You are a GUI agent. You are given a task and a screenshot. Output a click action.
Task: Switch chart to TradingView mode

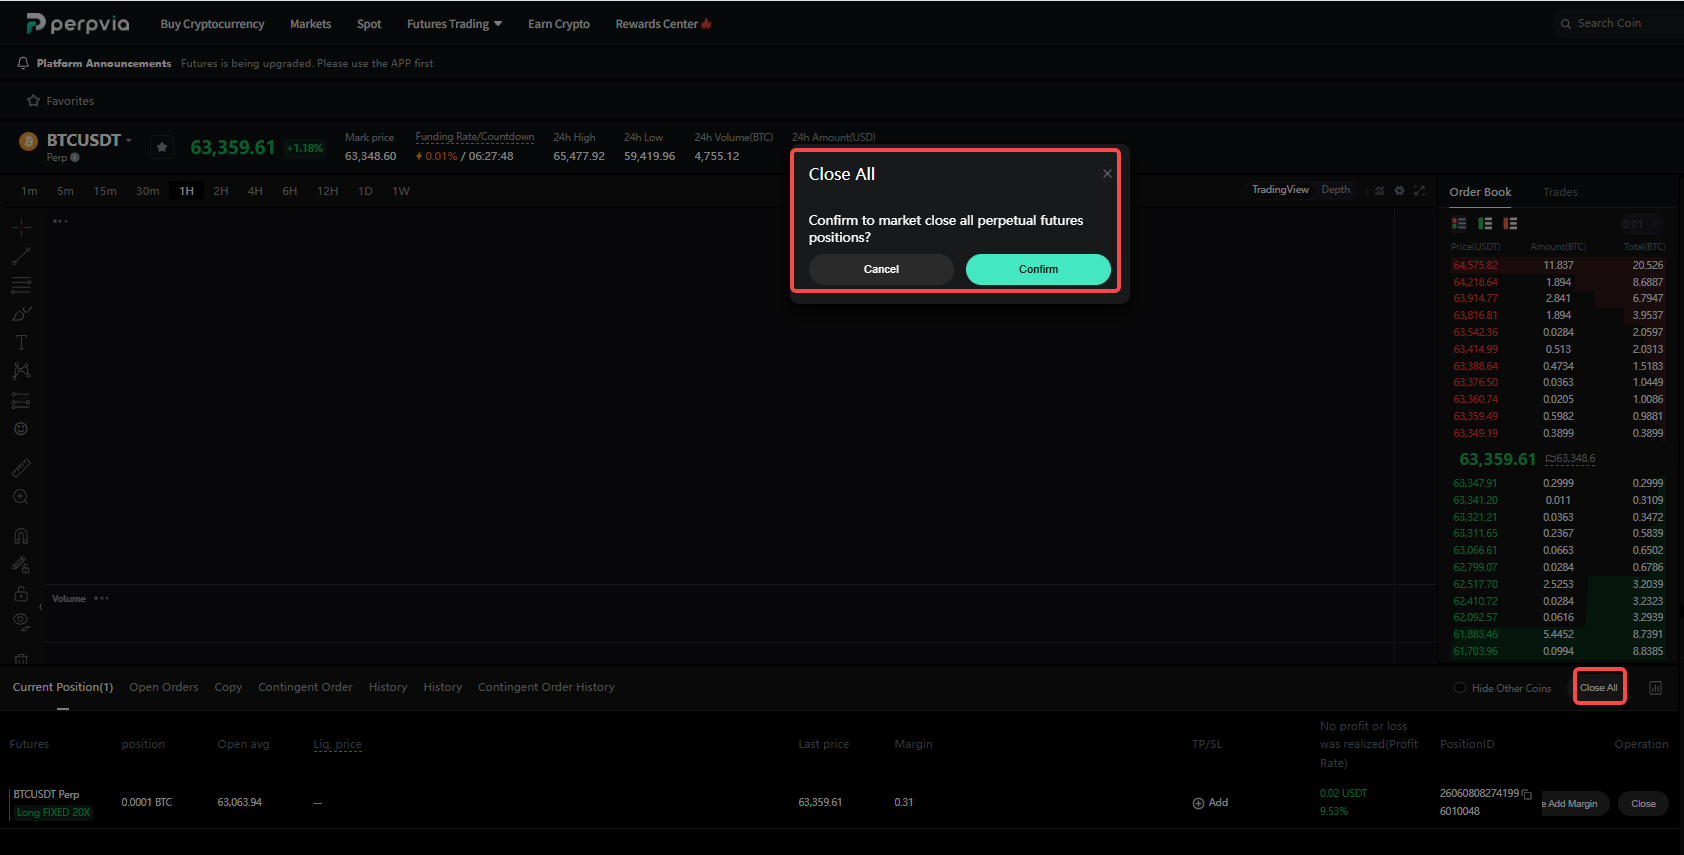(1280, 190)
